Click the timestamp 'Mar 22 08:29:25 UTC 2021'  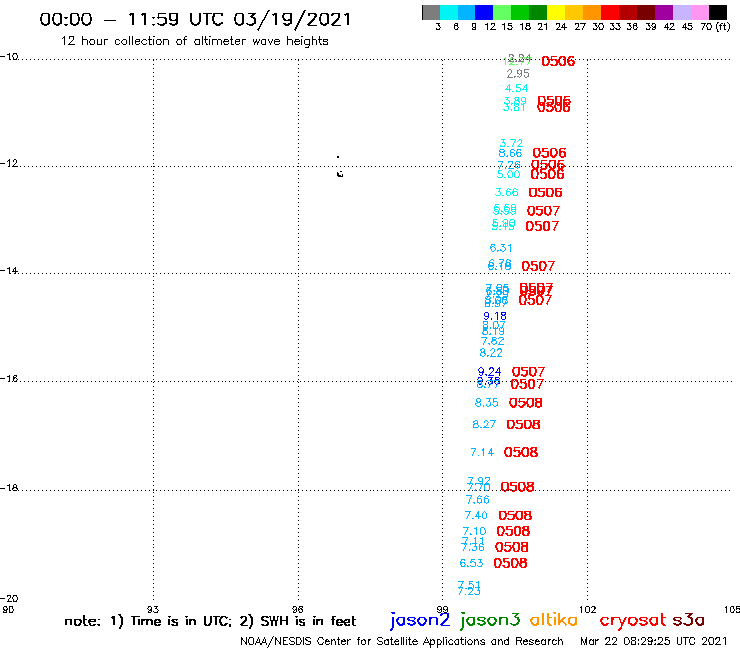pos(654,641)
